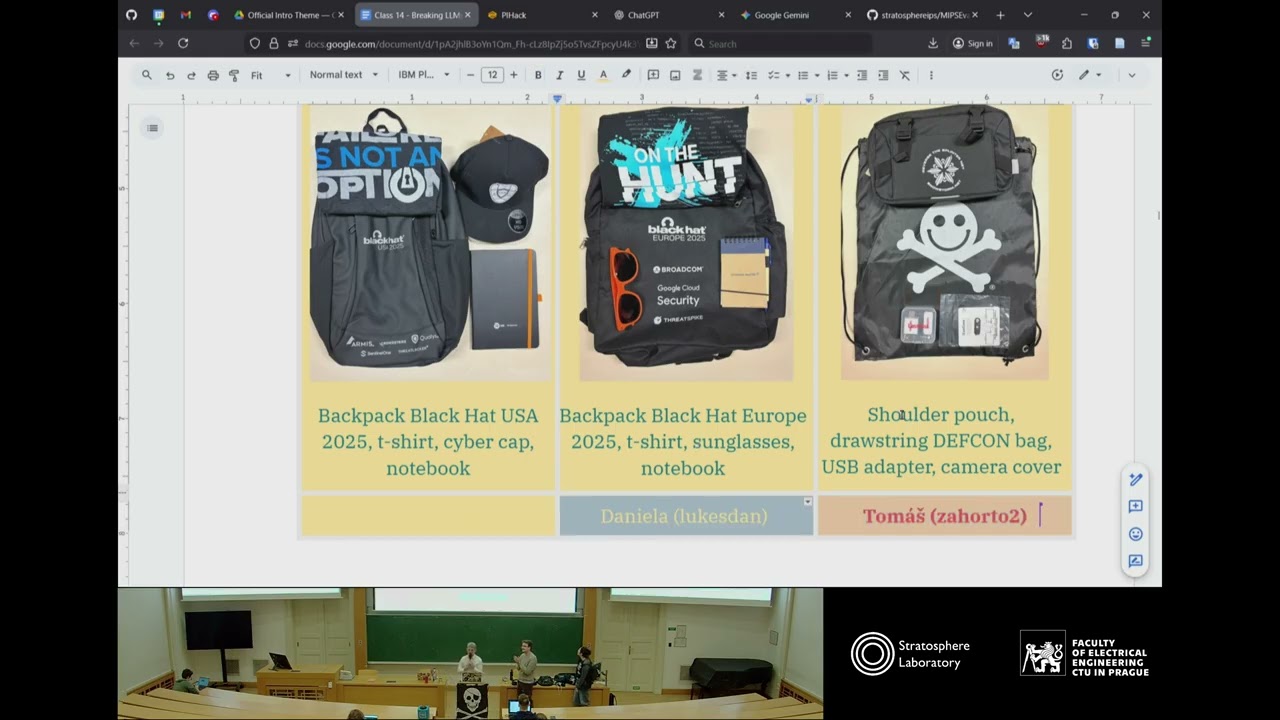Click the Tomáš (zahorto2) name cell
This screenshot has height=720, width=1280.
[945, 516]
